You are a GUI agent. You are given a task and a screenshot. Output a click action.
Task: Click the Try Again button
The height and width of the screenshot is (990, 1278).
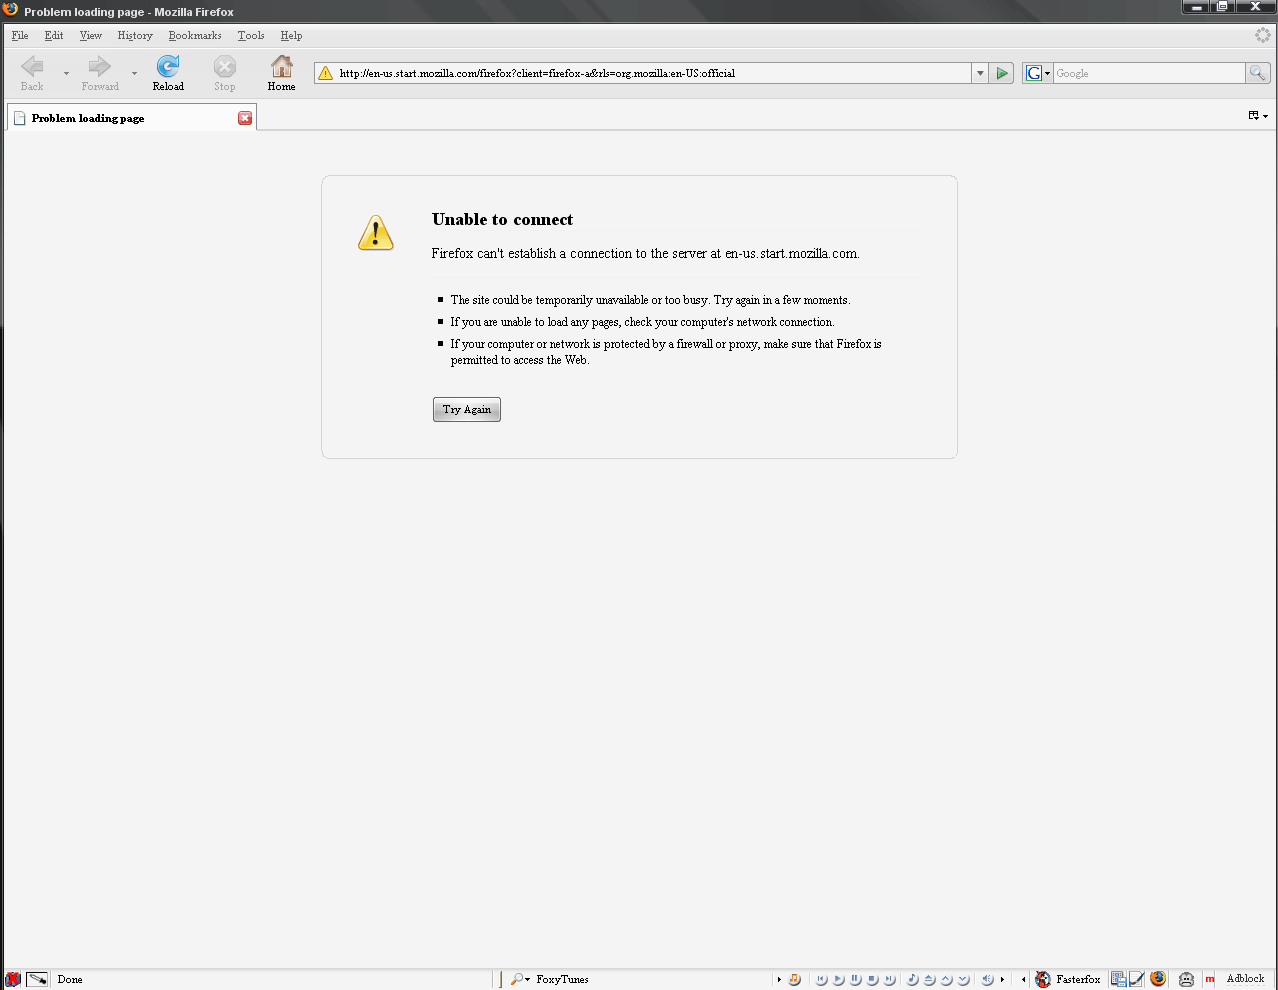coord(466,409)
